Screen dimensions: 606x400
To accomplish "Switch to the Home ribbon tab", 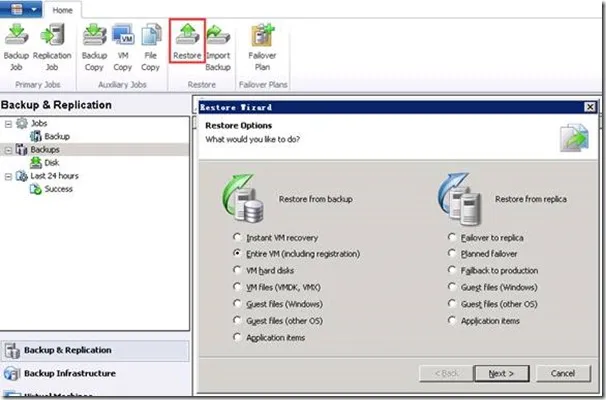I will pyautogui.click(x=62, y=10).
